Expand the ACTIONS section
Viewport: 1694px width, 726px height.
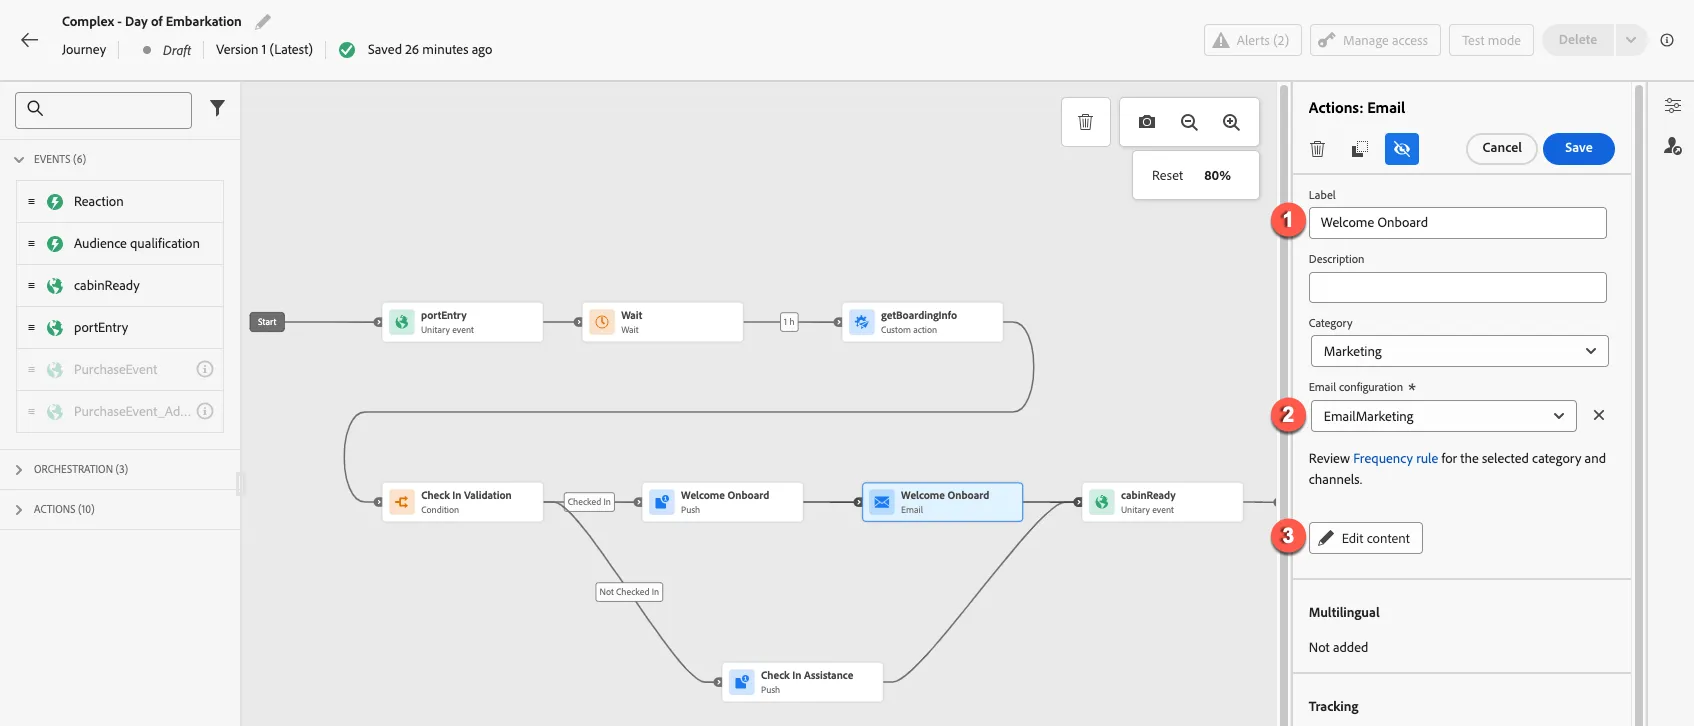19,509
